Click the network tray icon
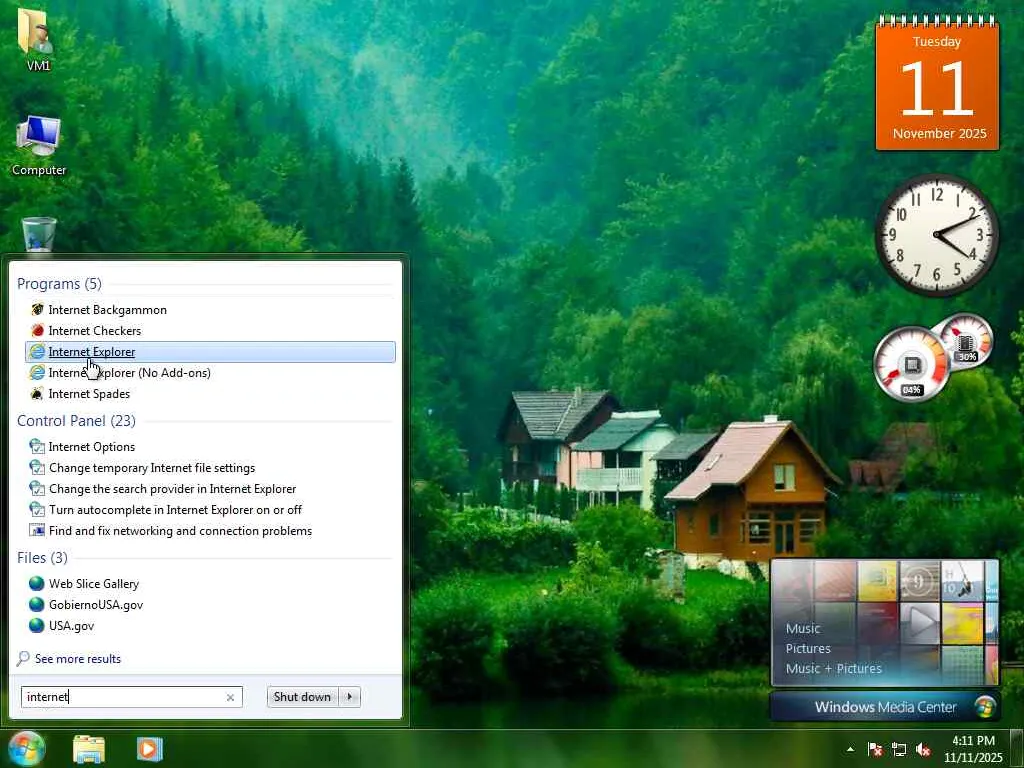Viewport: 1024px width, 768px height. (899, 749)
